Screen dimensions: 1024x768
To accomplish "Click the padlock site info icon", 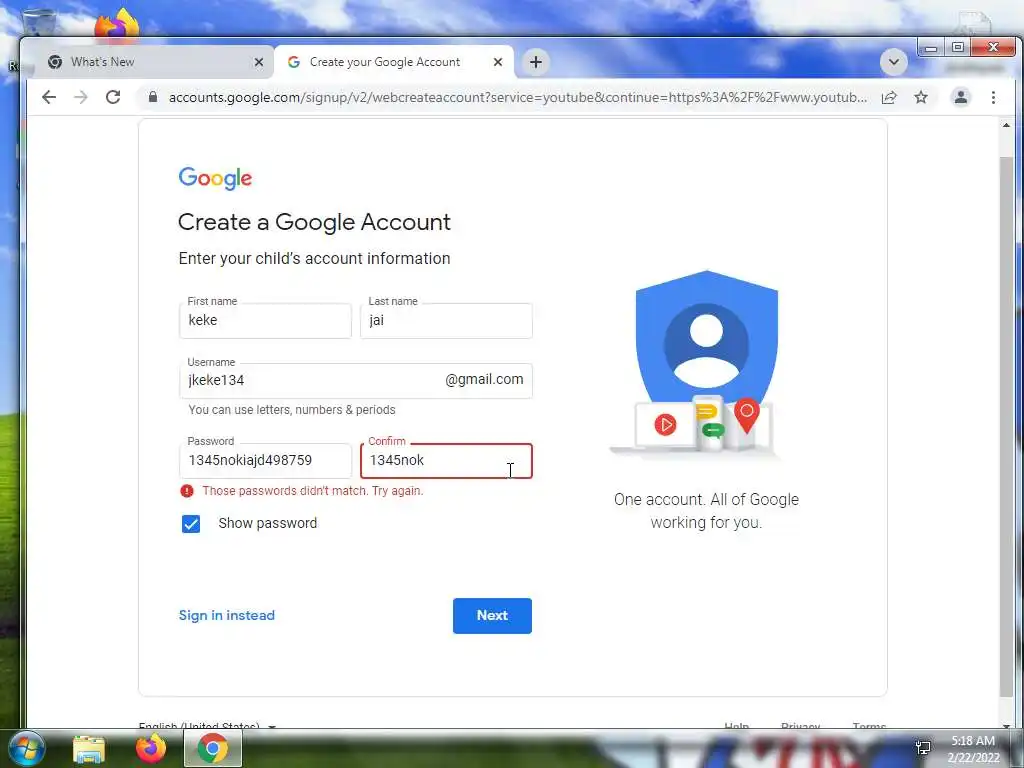I will coord(153,97).
